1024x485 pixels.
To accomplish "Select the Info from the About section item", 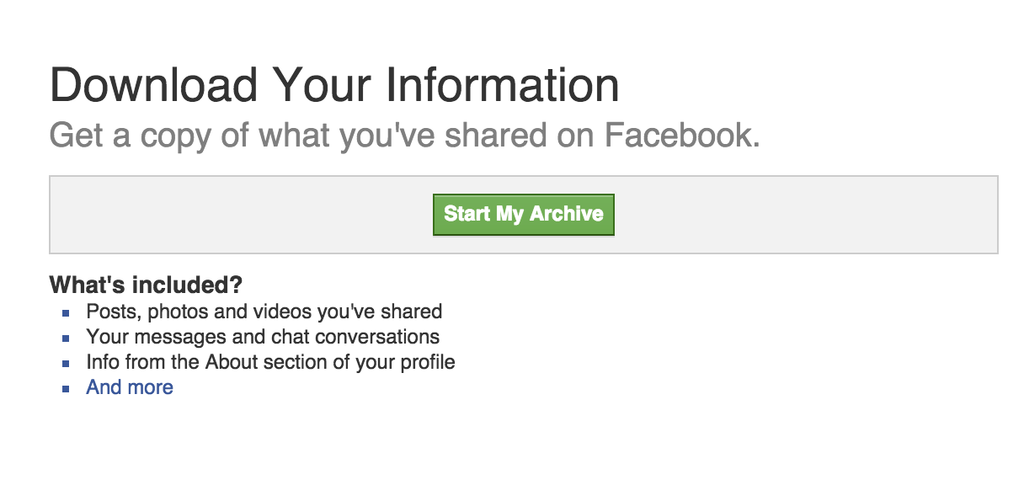I will pyautogui.click(x=270, y=362).
